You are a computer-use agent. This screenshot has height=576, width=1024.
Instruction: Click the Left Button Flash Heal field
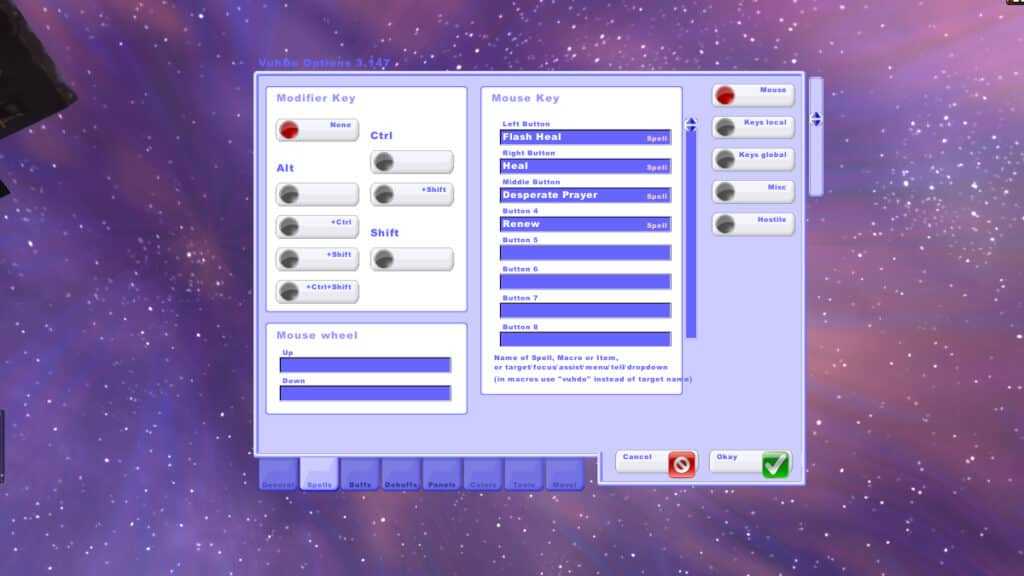tap(585, 137)
